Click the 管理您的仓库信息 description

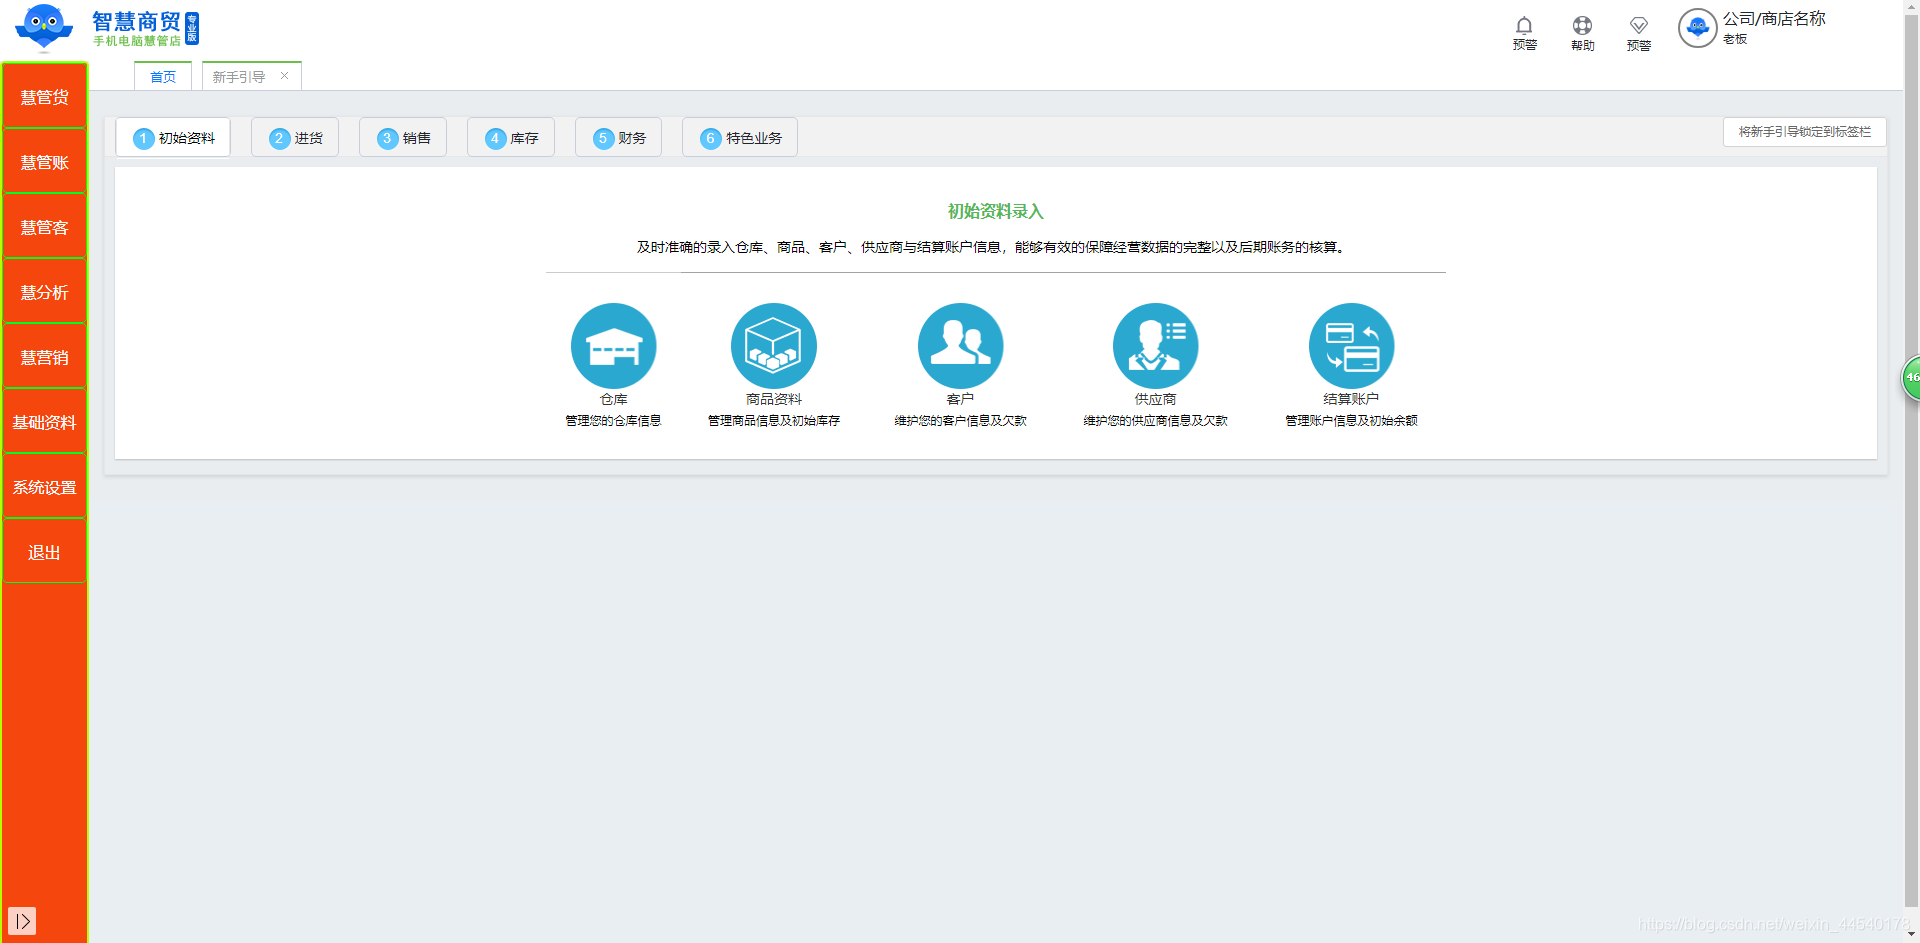pos(613,421)
